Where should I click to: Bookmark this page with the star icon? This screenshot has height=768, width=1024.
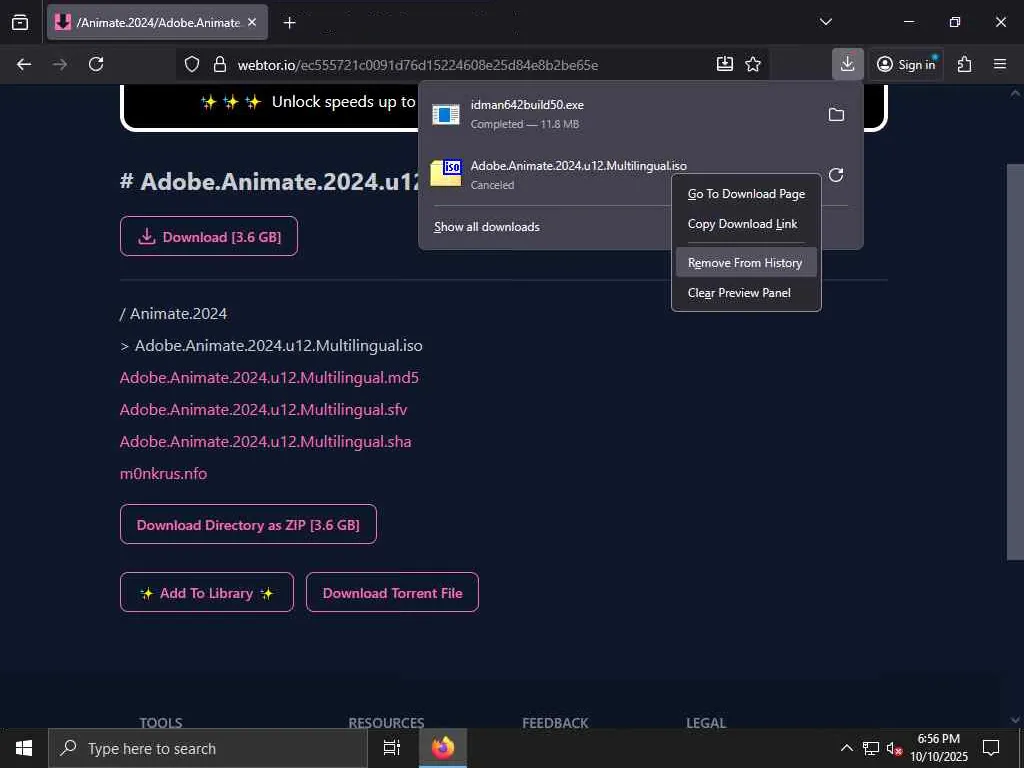tap(753, 64)
